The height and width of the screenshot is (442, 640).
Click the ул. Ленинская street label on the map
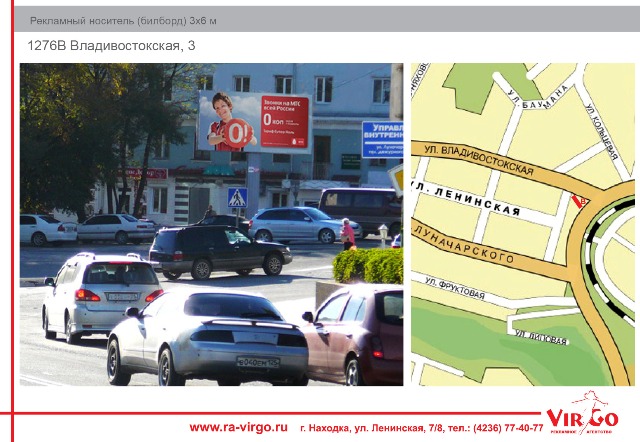point(468,199)
